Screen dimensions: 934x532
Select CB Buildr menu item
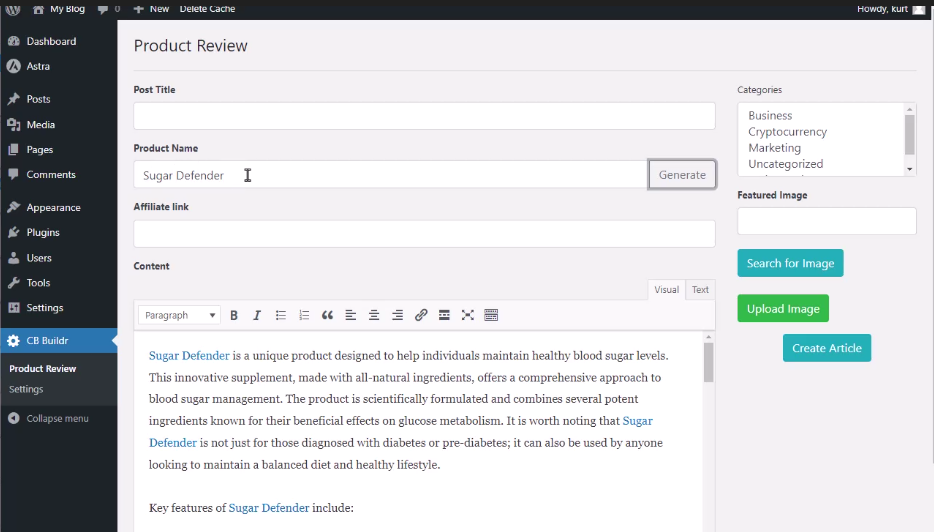click(58, 341)
